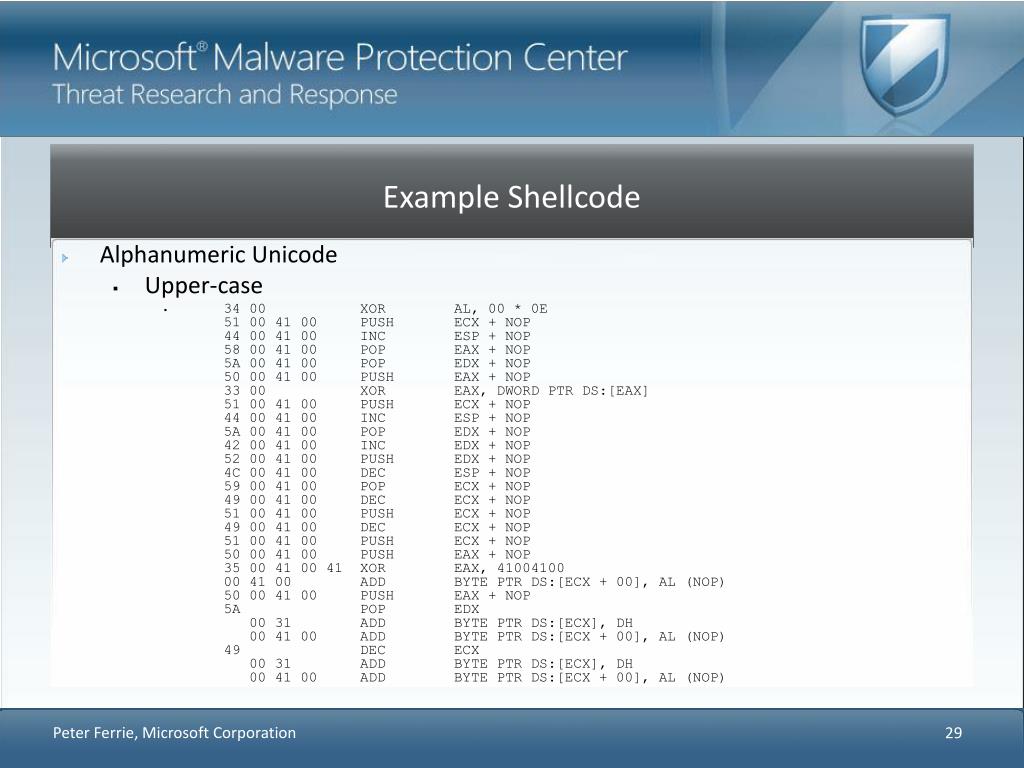1024x768 pixels.
Task: Click page number 29
Action: 953,733
